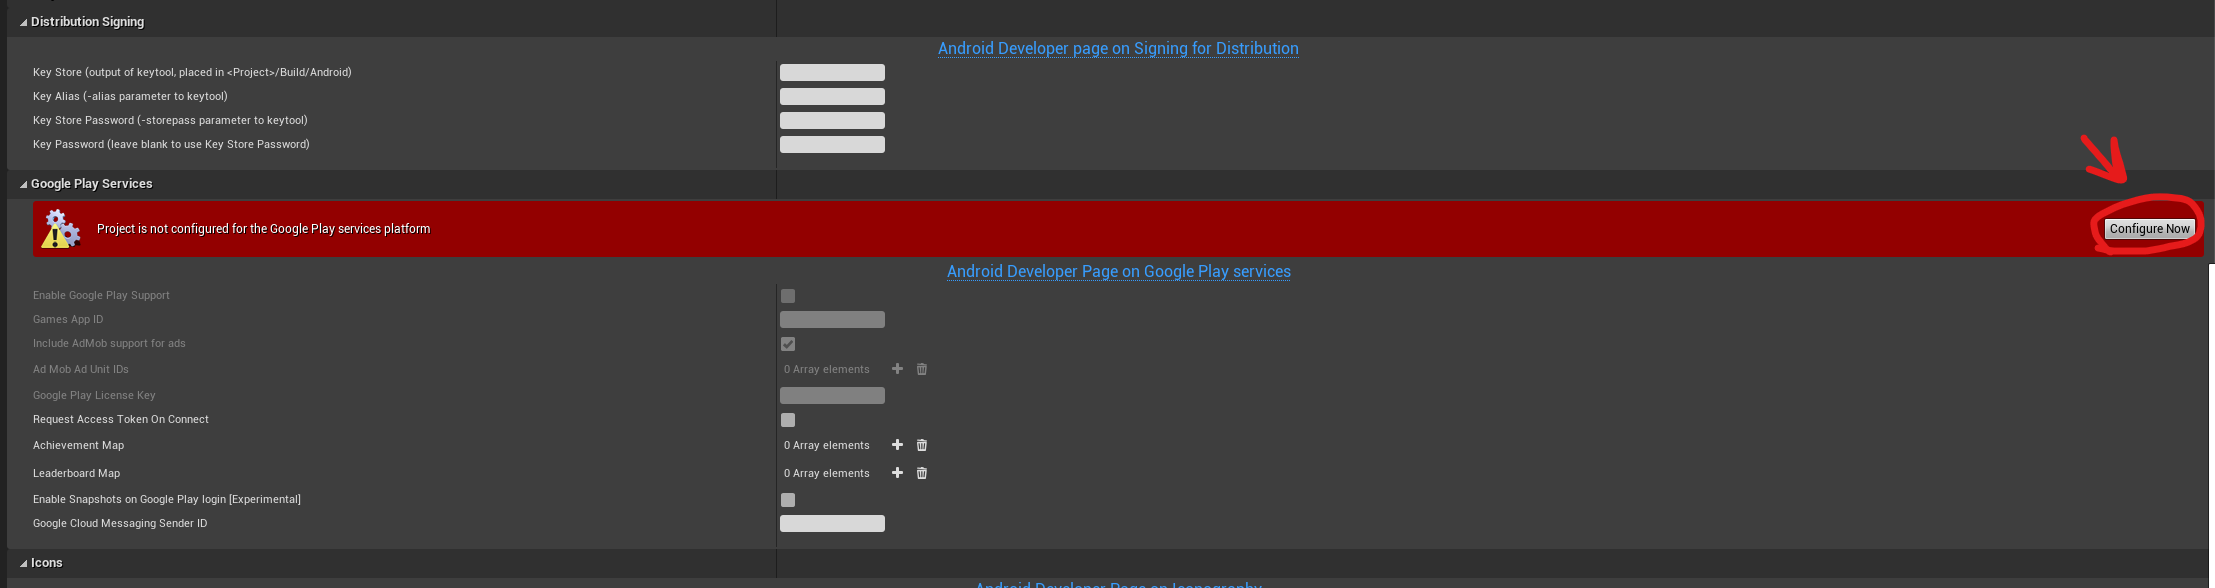Click the warning gear icon in red banner

point(61,229)
